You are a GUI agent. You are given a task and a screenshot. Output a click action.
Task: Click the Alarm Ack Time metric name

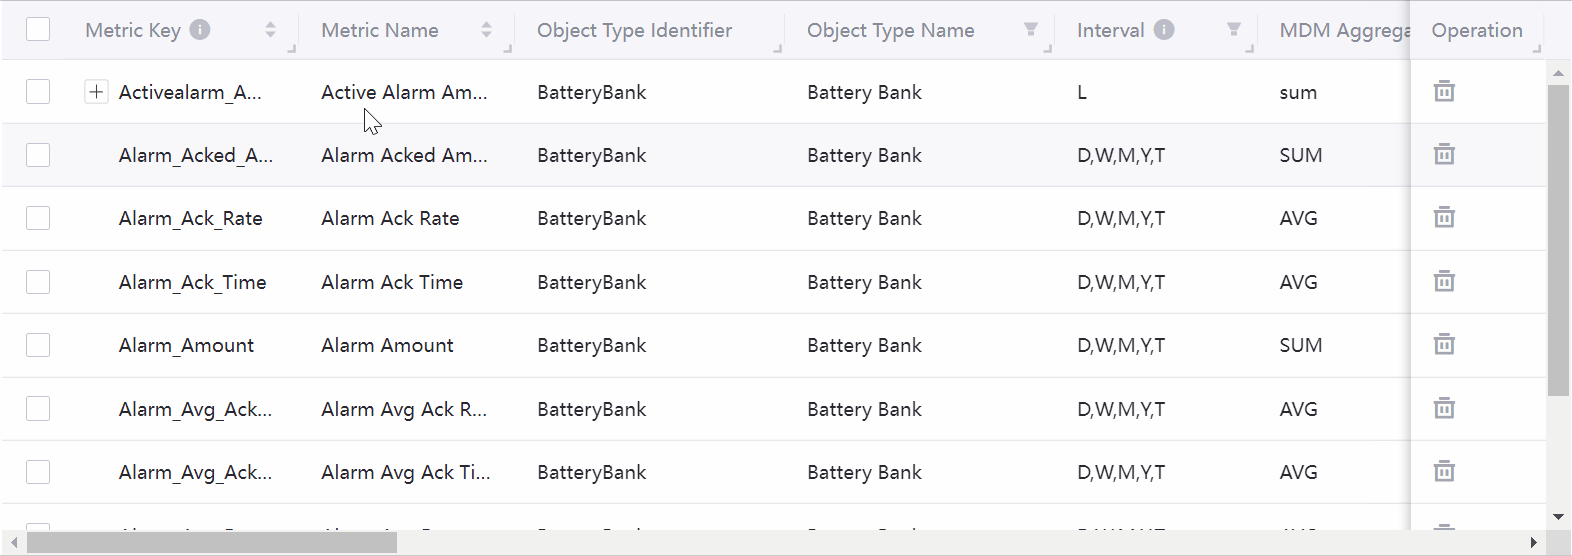pyautogui.click(x=392, y=282)
